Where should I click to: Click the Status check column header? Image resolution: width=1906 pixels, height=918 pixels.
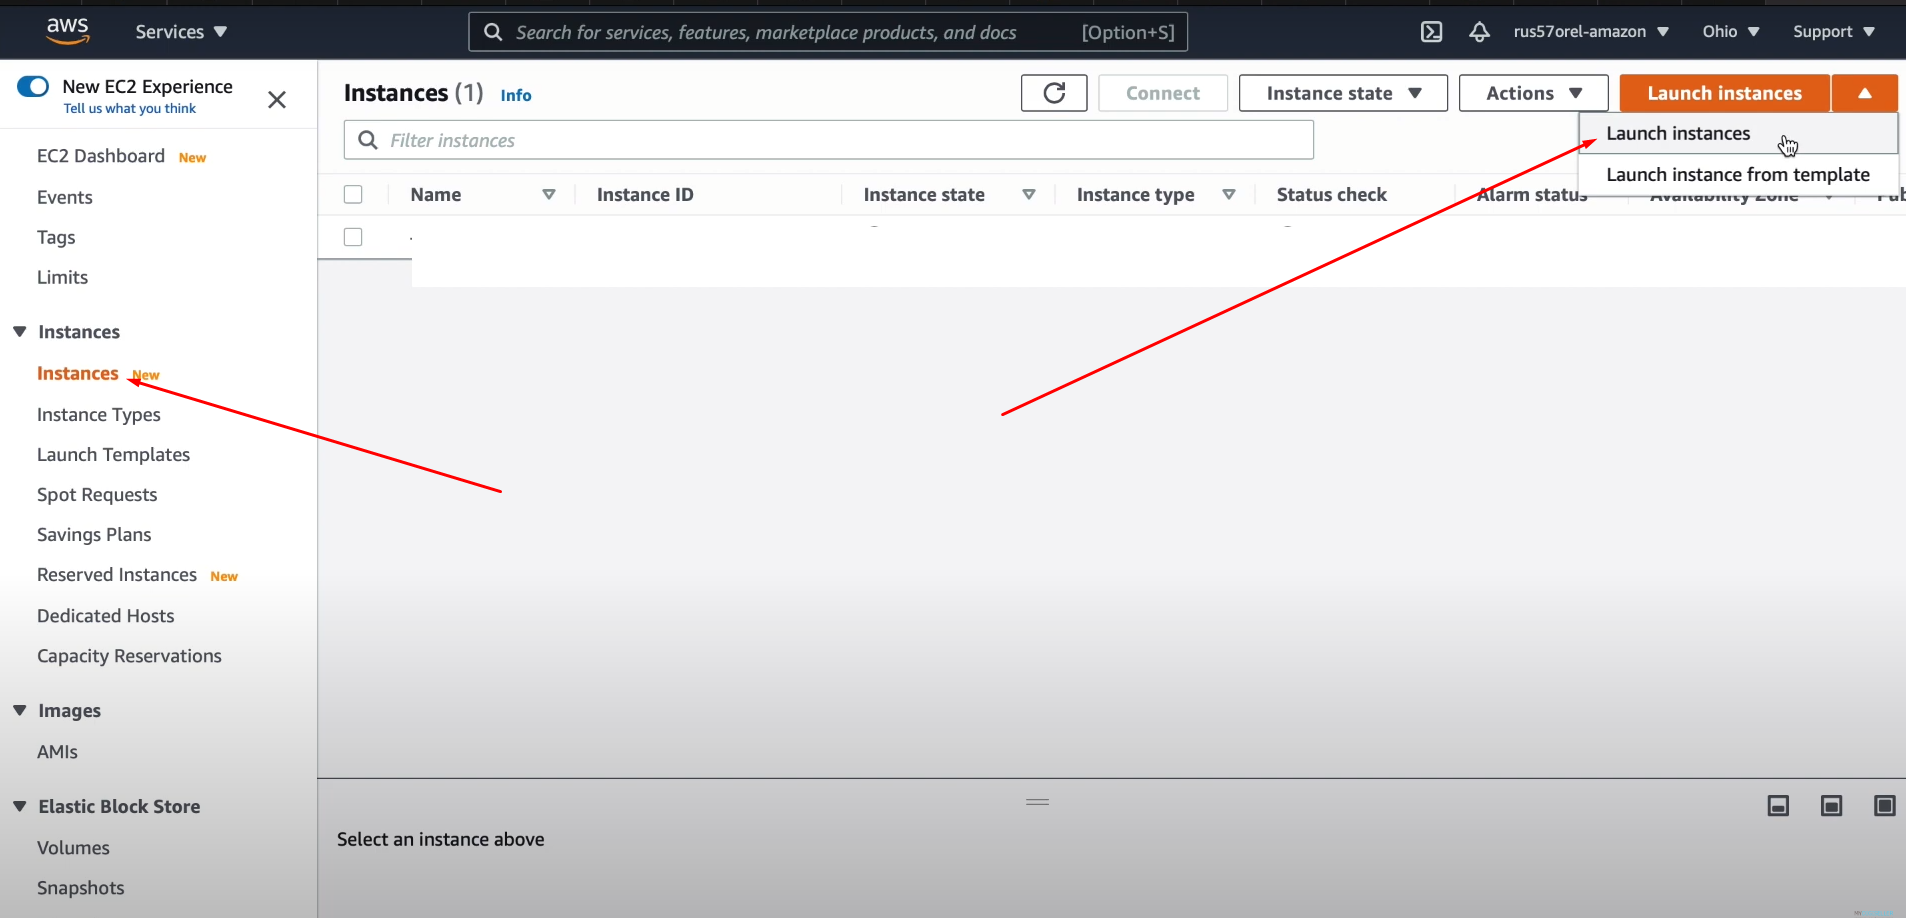coord(1332,195)
